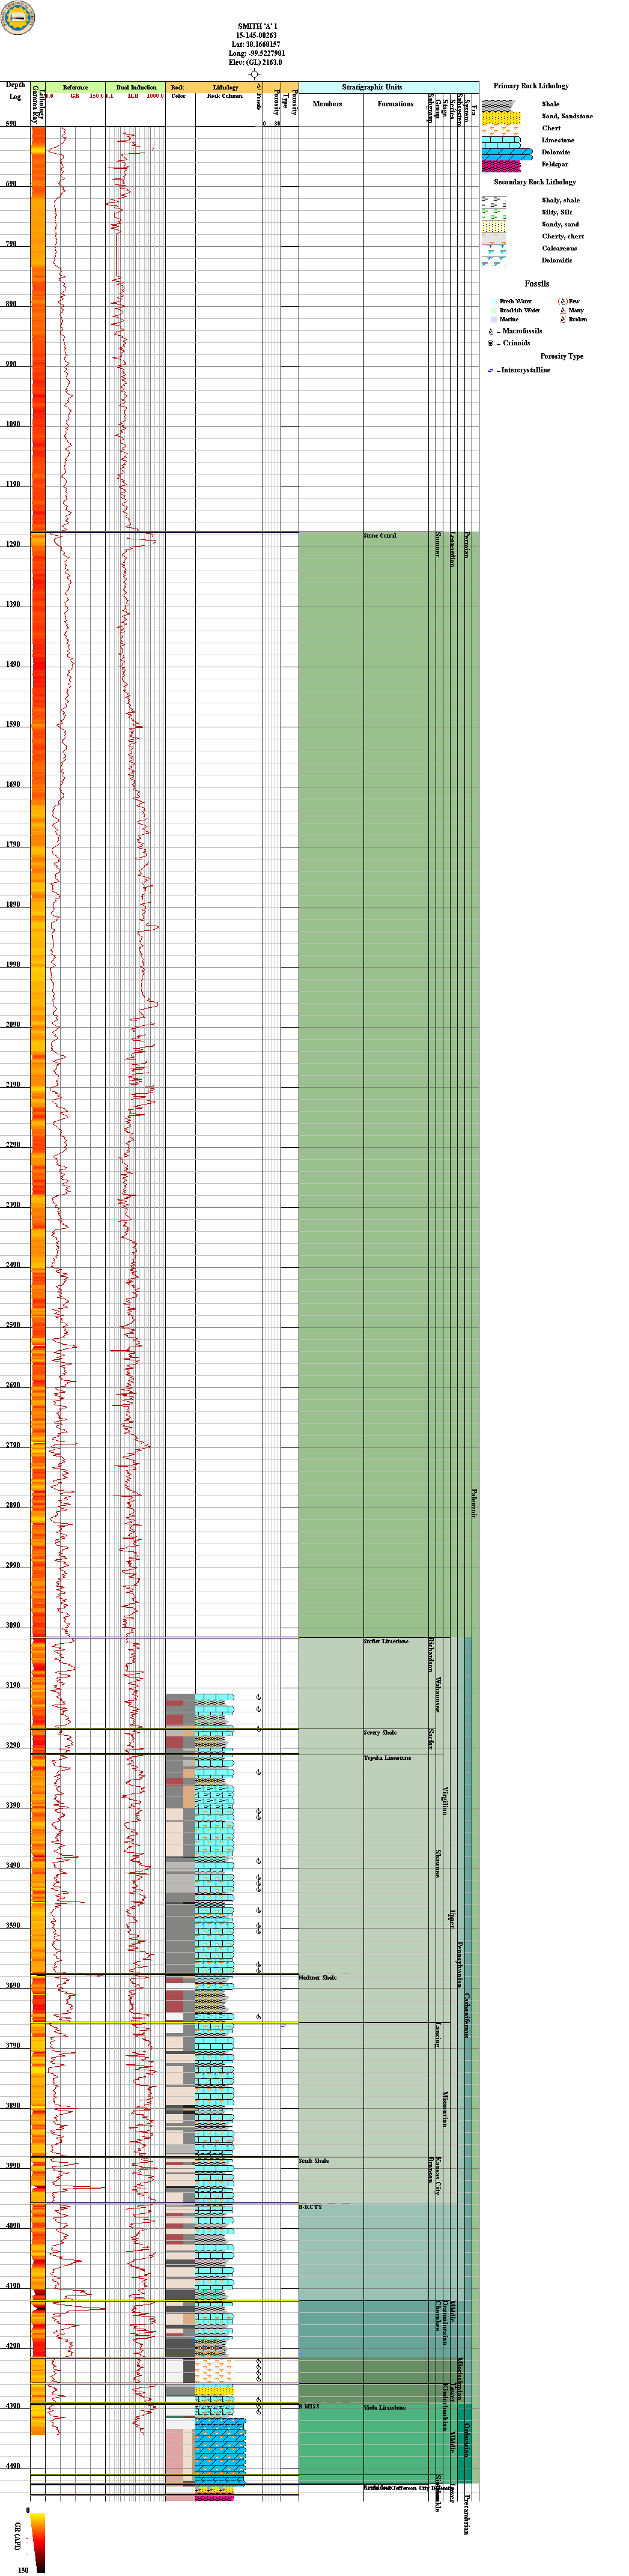629x2576 pixels.
Task: Click the Precambrian label at the log base
Action: pos(466,2515)
